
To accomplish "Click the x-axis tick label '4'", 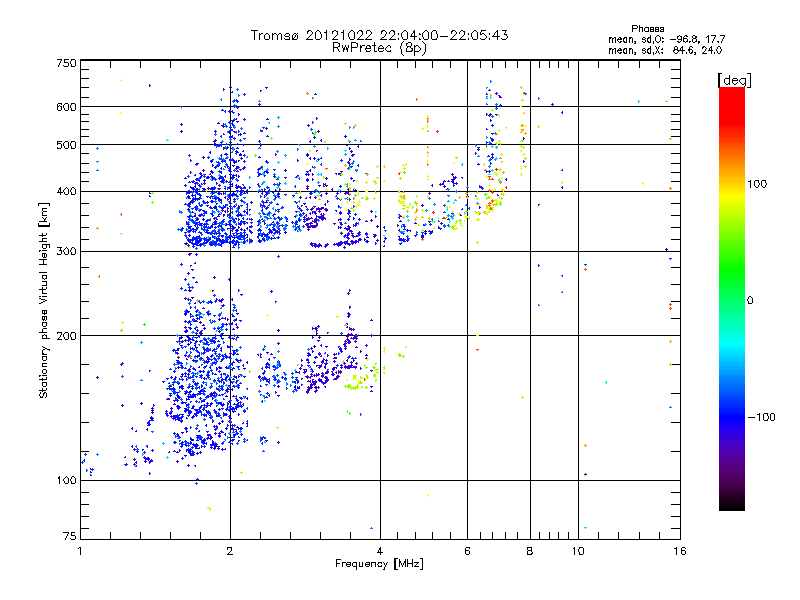I will pos(380,552).
